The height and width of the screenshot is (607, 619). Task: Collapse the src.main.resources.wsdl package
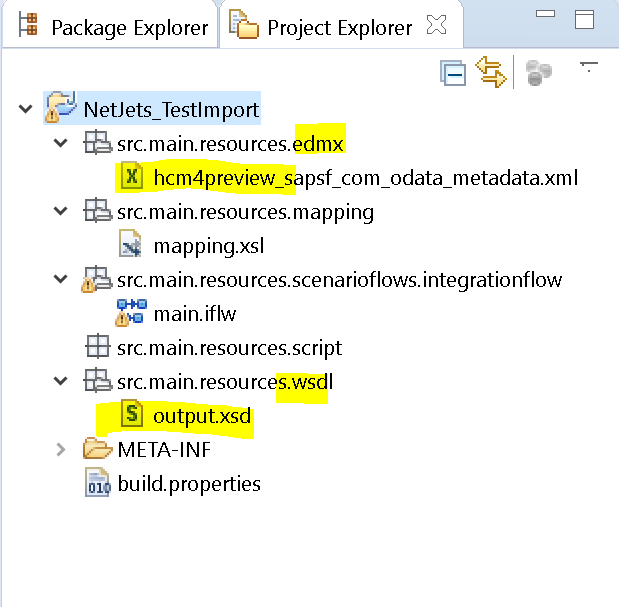coord(60,381)
